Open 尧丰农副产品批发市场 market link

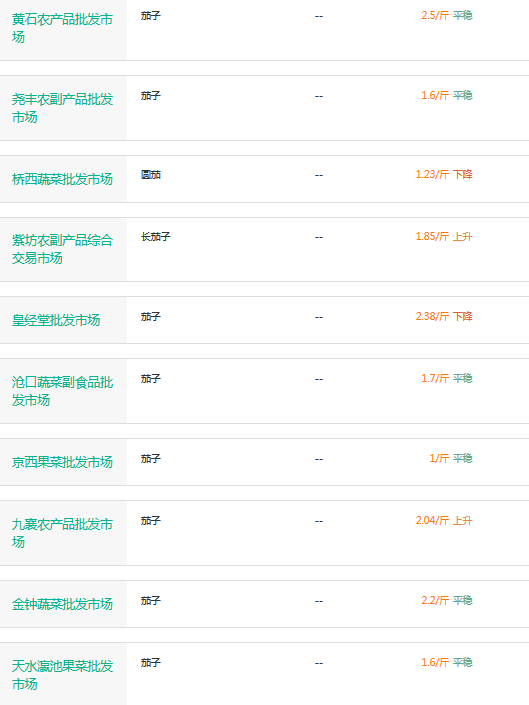tap(62, 108)
